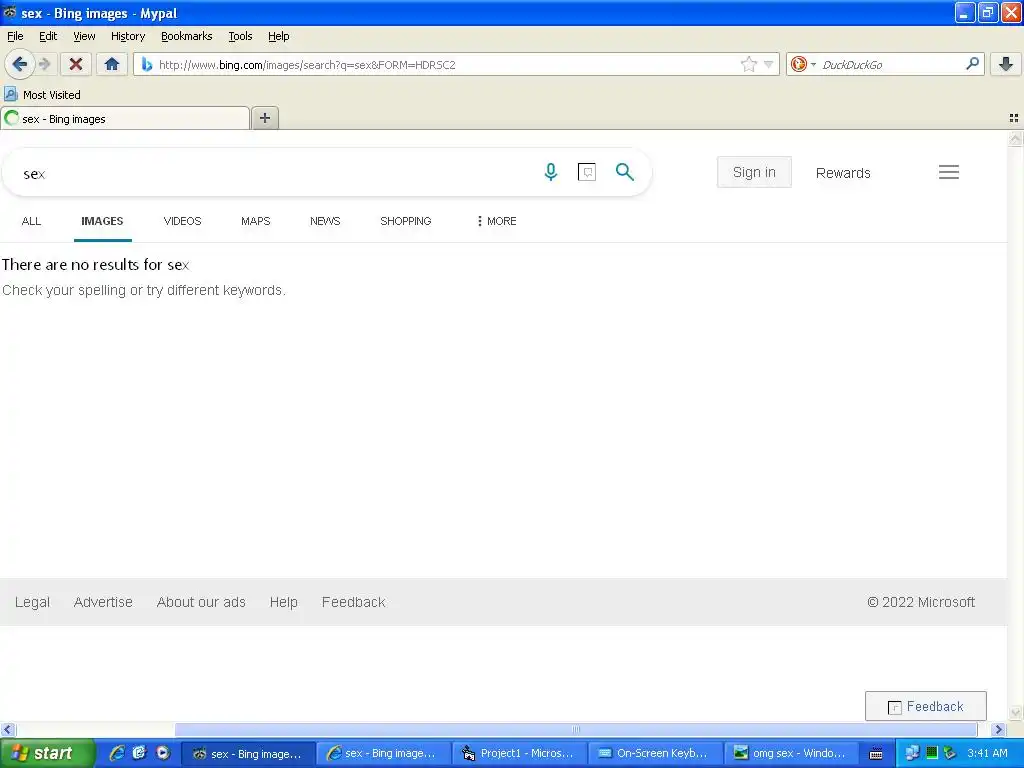Switch to Internet Explorer 'sex - Bing image' taskbar button
This screenshot has width=1024, height=768.
(383, 754)
